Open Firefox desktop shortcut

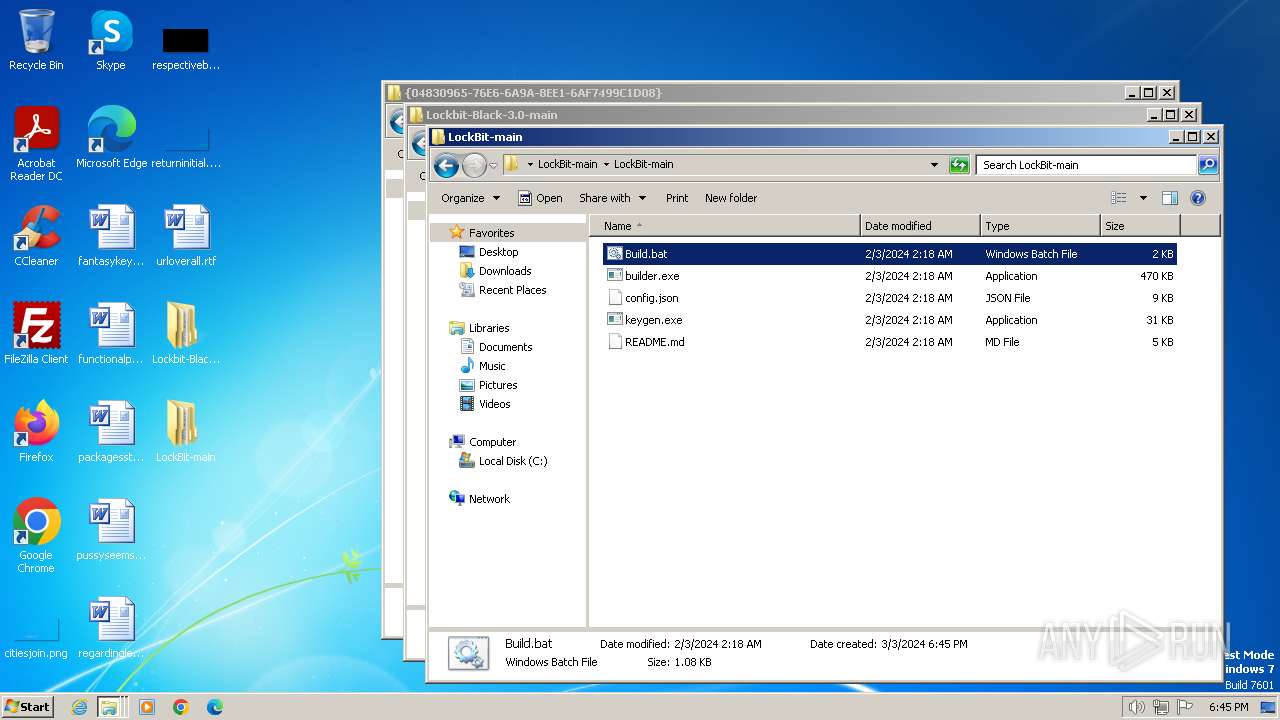point(36,432)
